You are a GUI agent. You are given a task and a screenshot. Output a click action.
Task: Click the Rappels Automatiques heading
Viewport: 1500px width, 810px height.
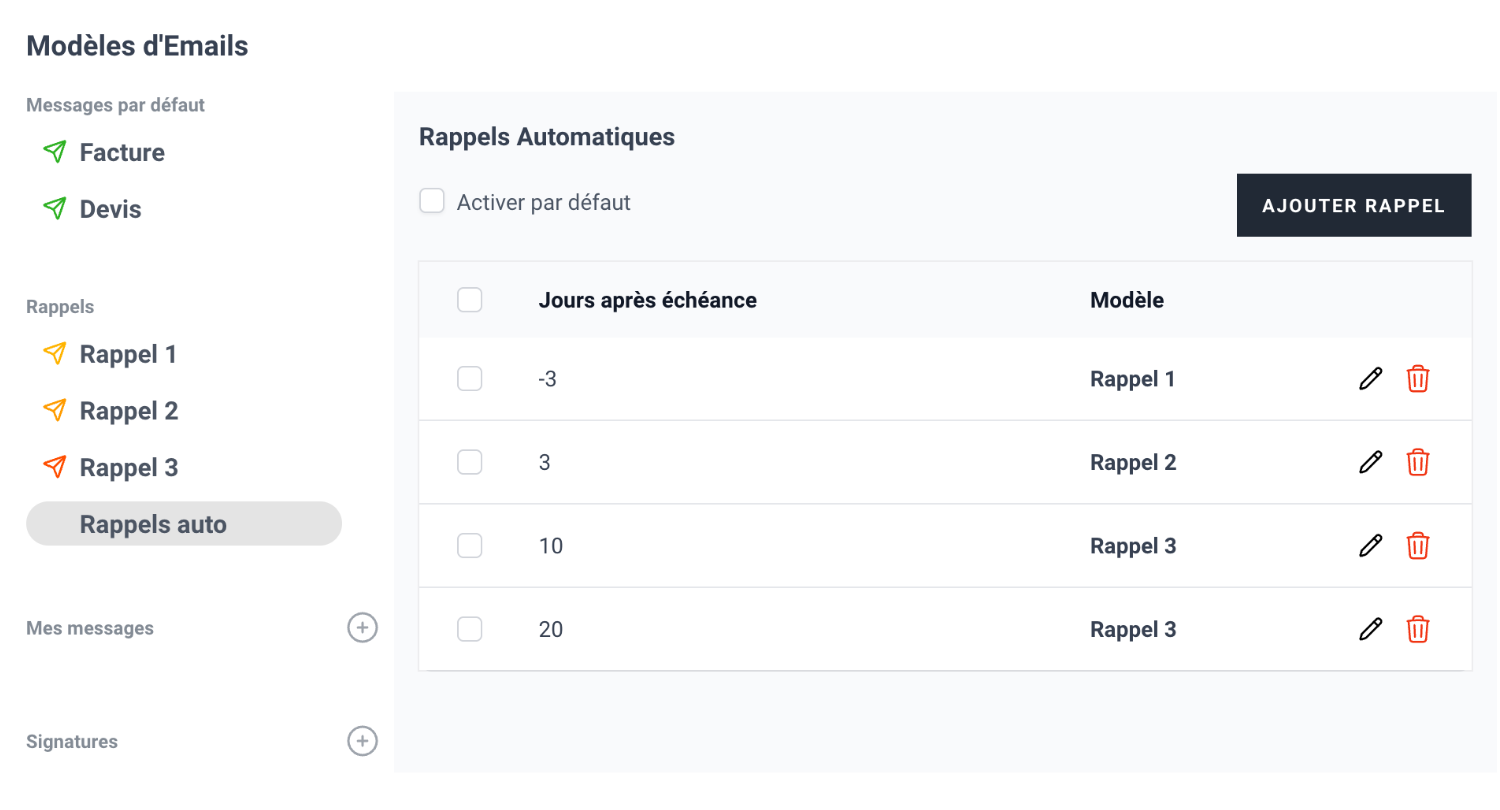547,137
